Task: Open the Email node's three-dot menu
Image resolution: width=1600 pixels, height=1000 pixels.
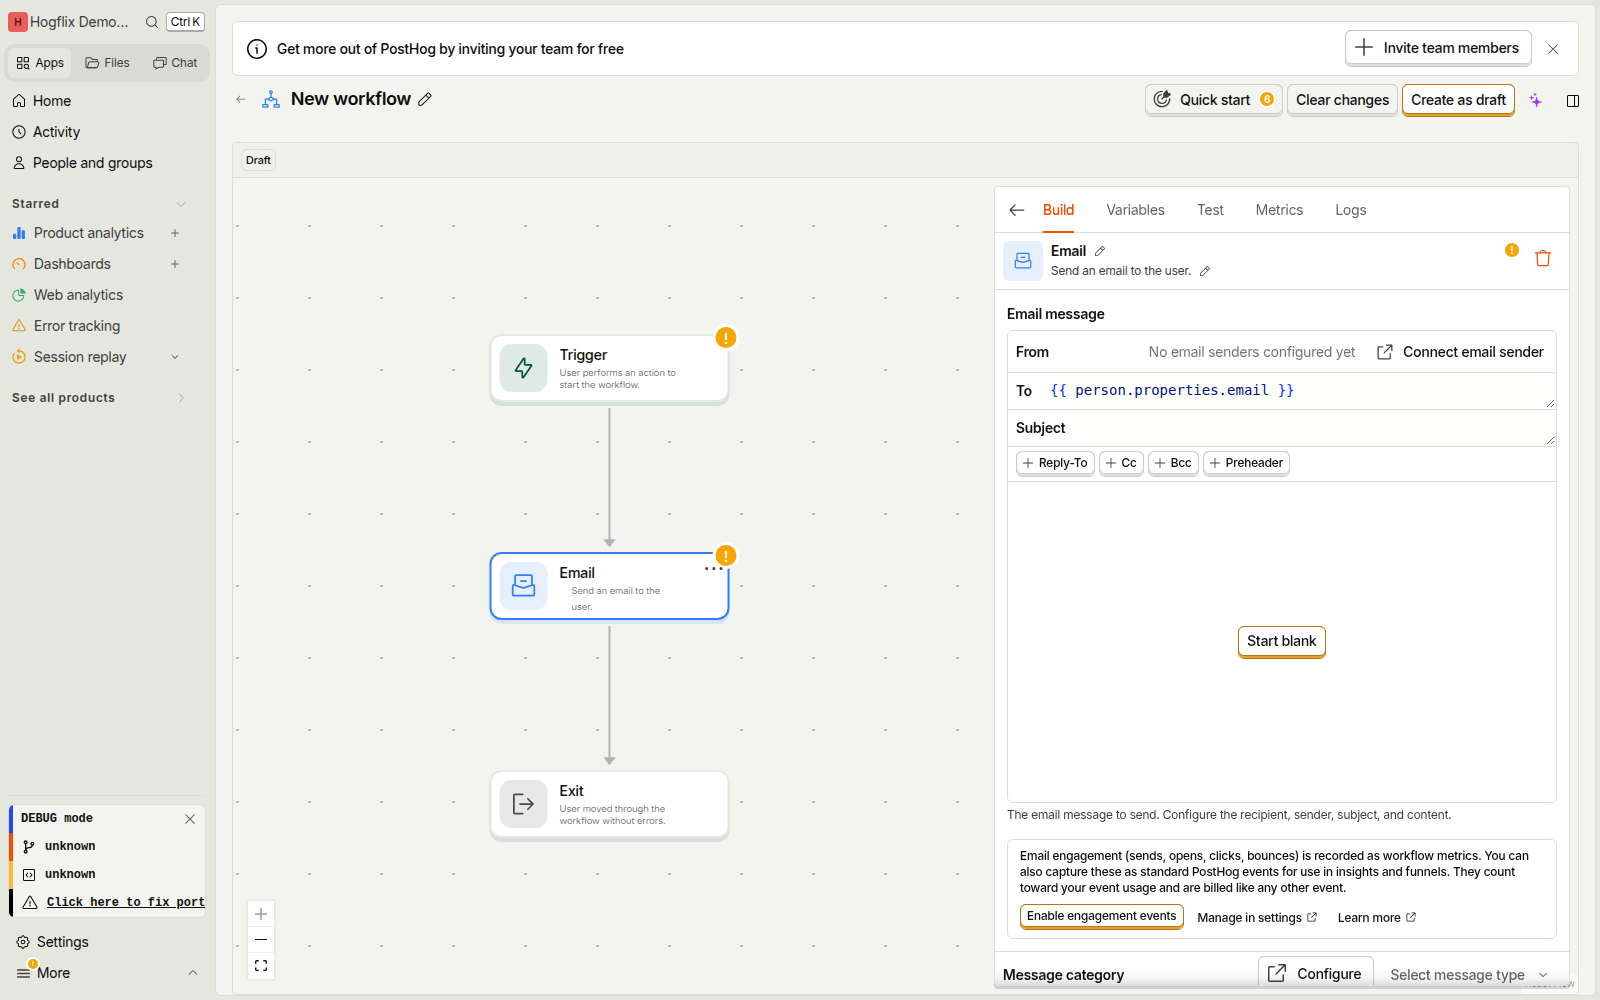Action: click(712, 569)
